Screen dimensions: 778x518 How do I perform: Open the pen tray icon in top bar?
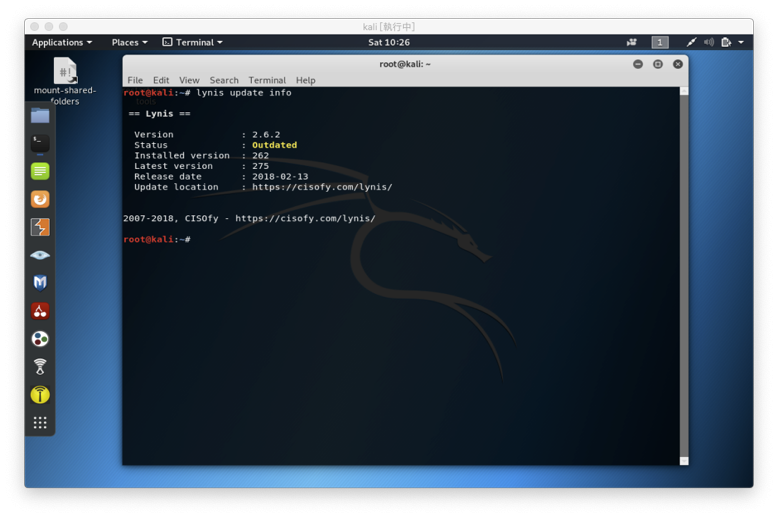[x=691, y=42]
